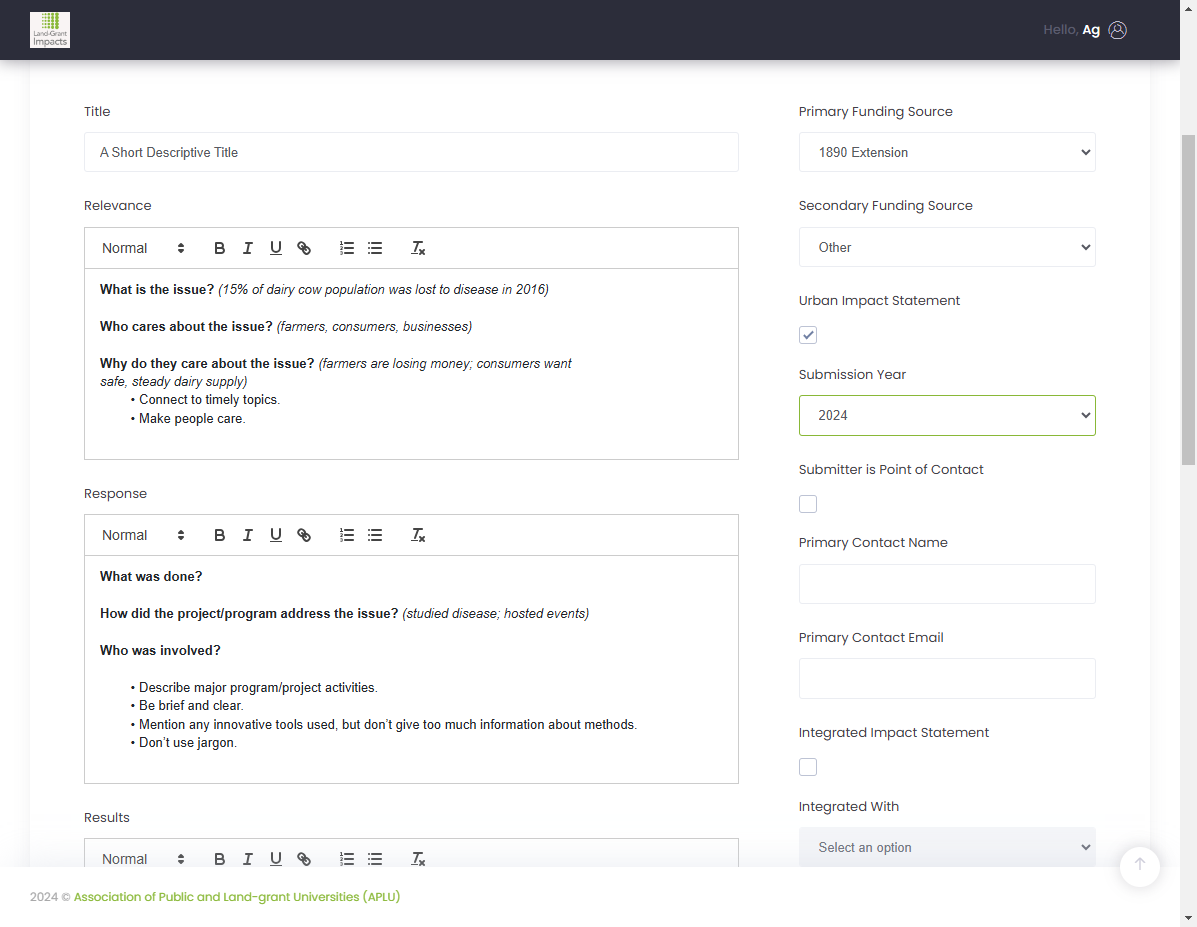
Task: Click the Land-Grant Impacts logo
Action: [x=50, y=30]
